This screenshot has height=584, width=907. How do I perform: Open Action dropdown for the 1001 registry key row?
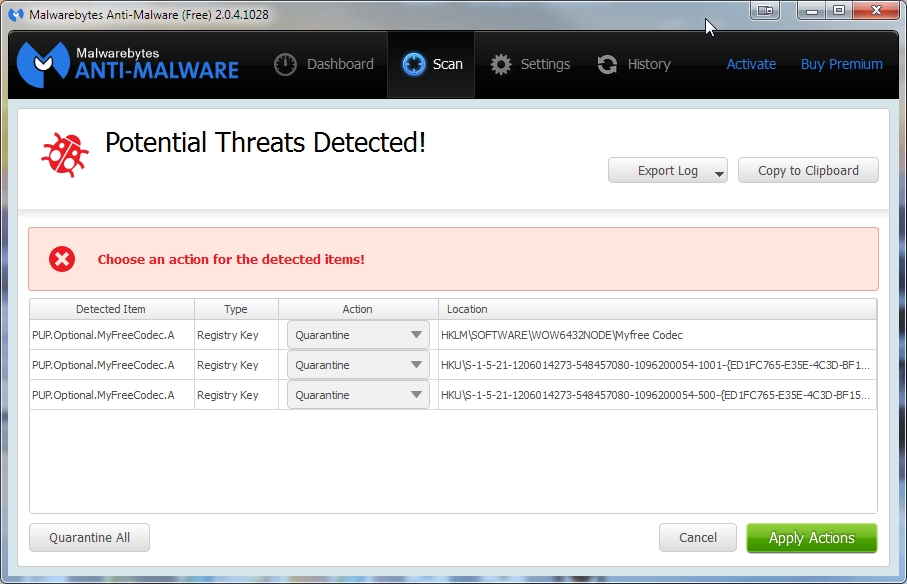point(358,365)
